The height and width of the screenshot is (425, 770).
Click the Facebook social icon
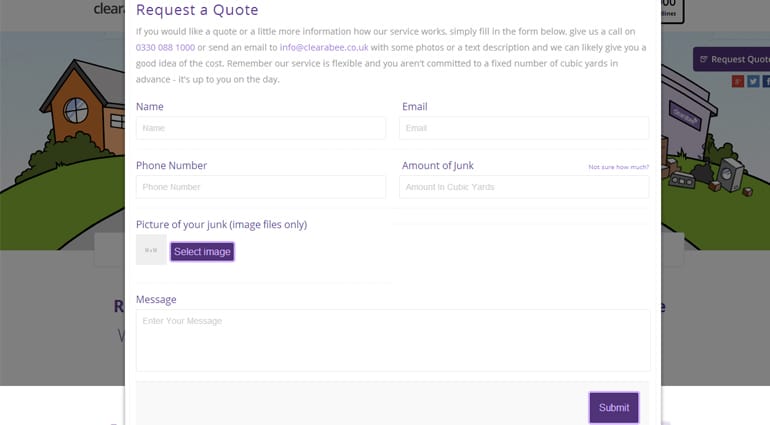[x=765, y=81]
